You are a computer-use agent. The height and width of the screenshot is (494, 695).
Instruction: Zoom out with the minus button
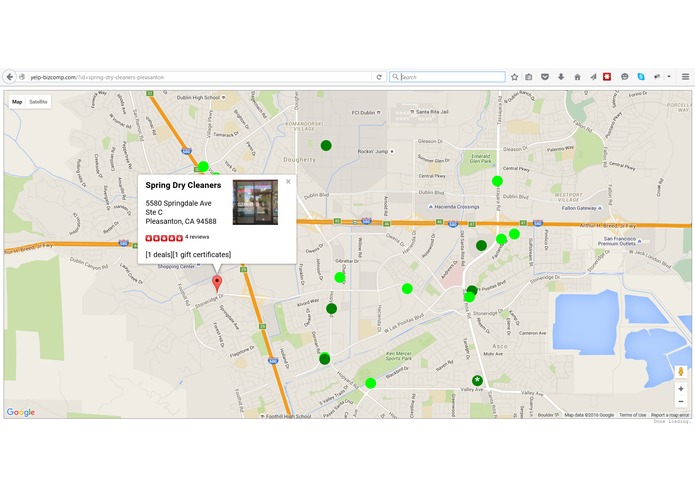681,401
